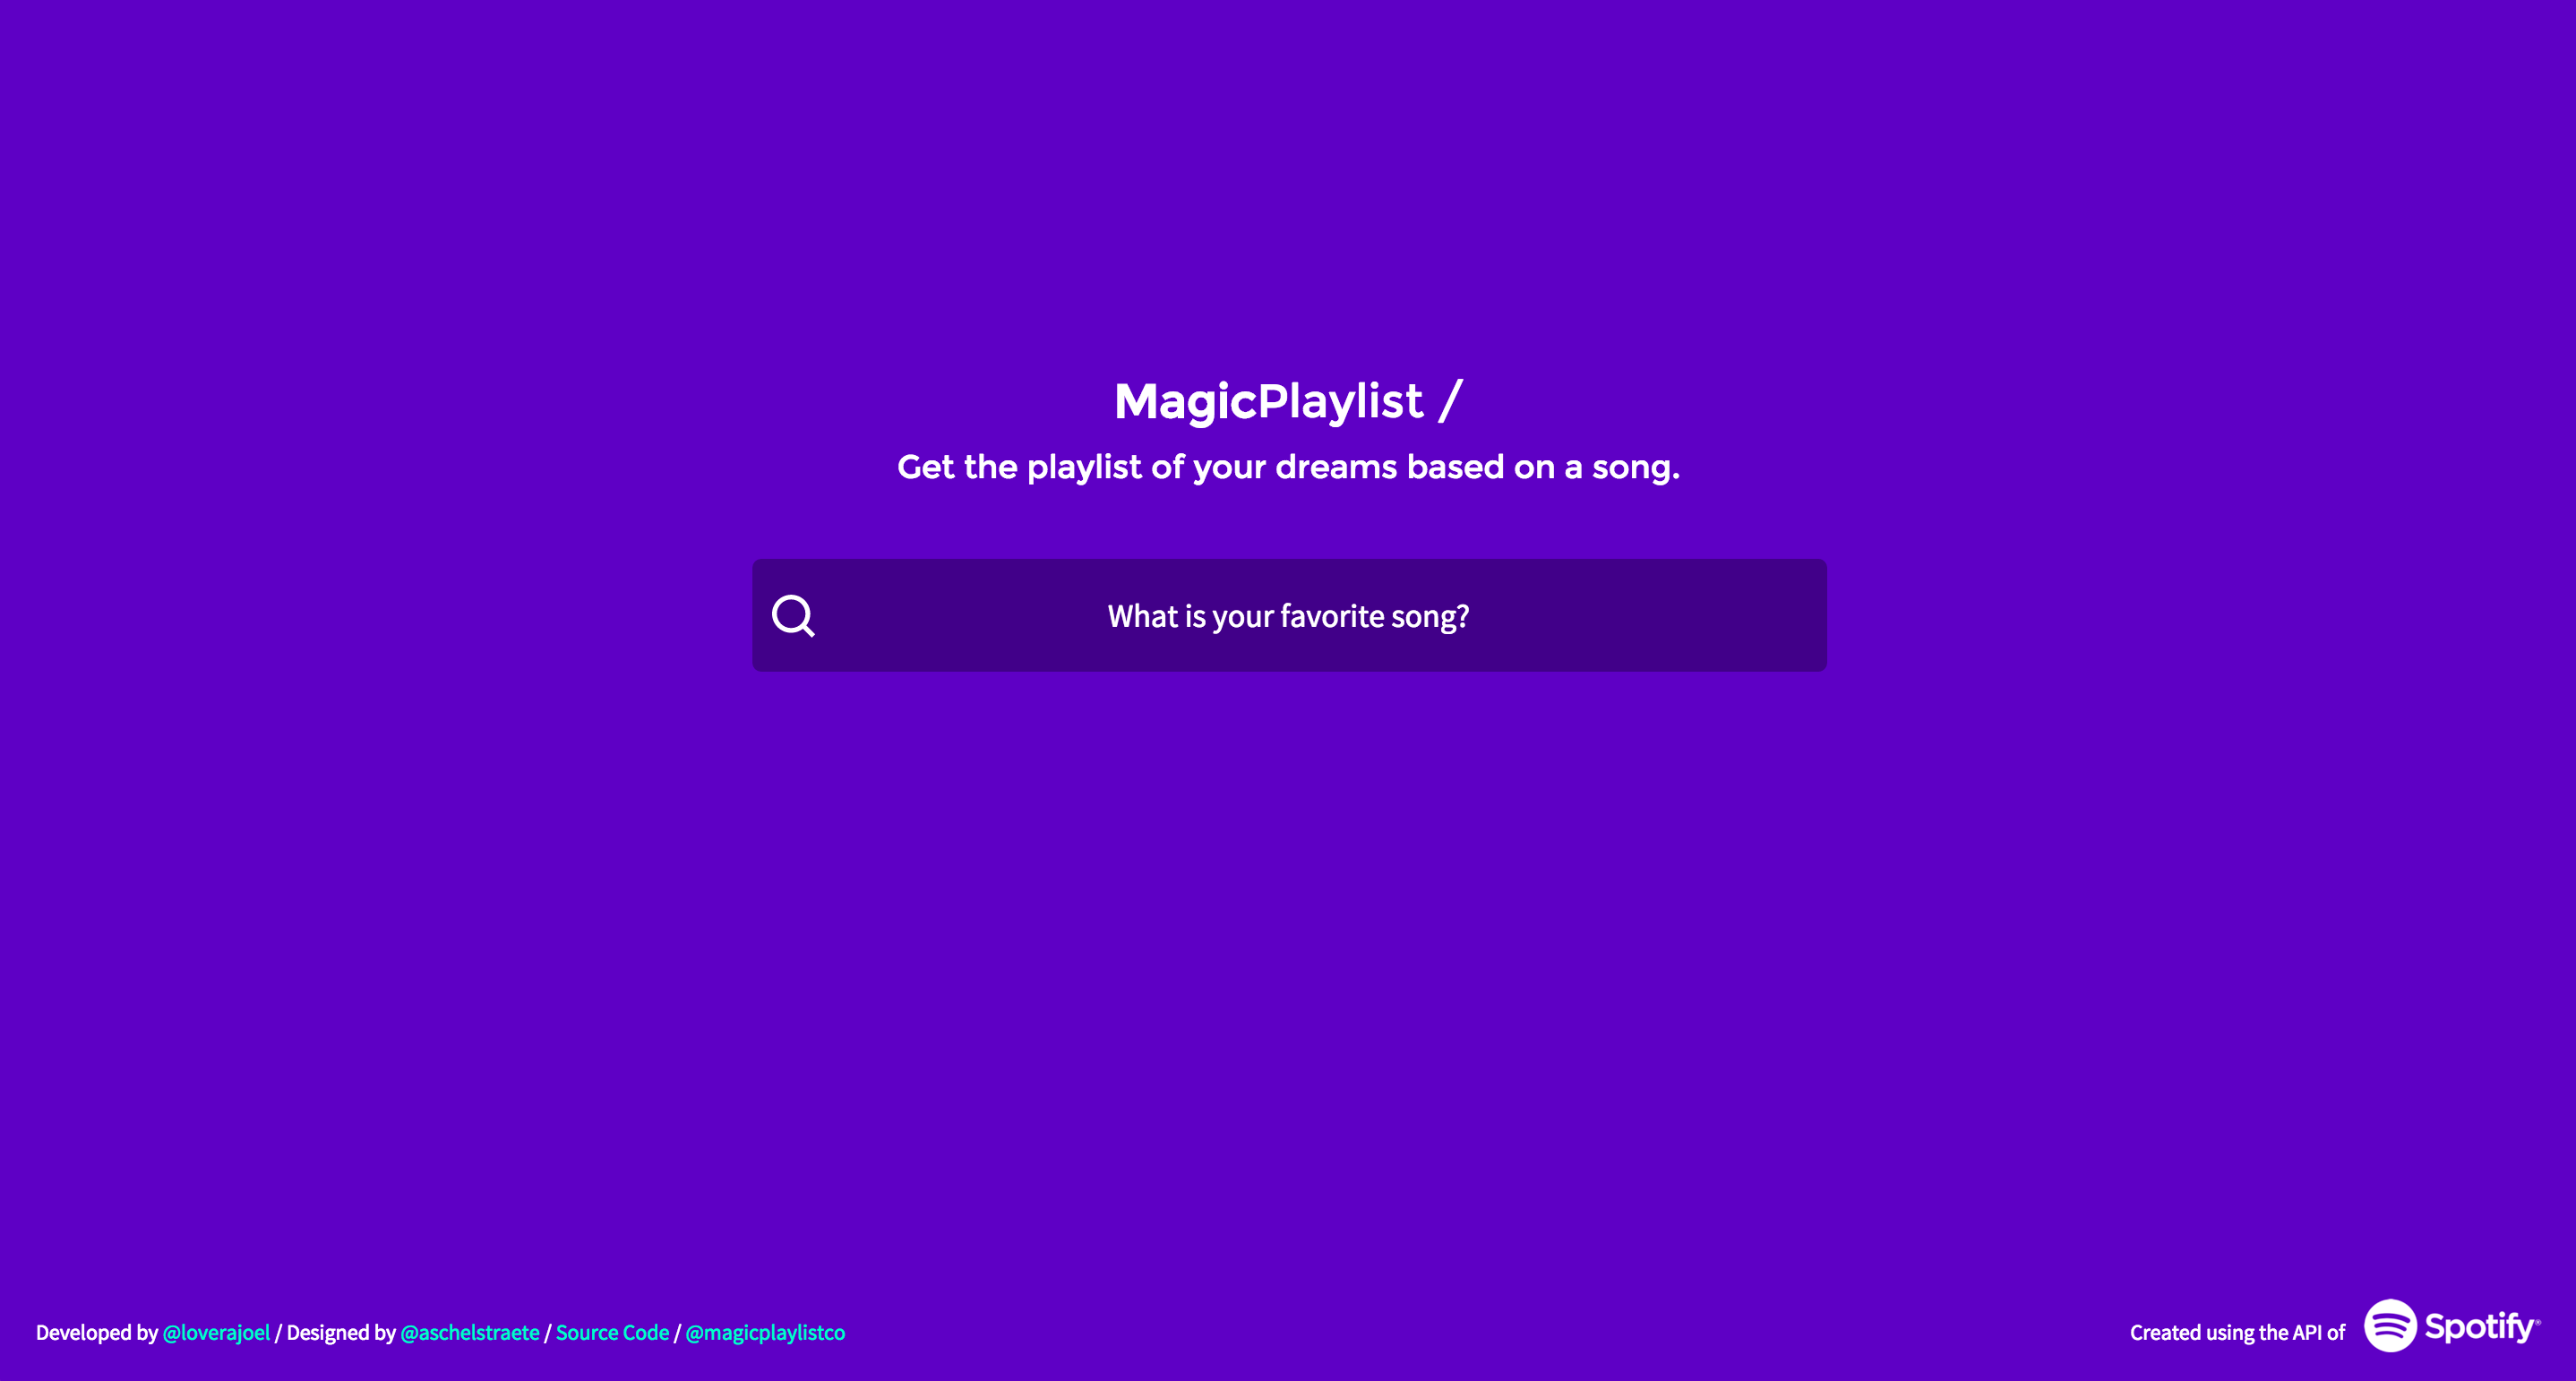This screenshot has height=1381, width=2576.
Task: Click the 'Developed by' footer text
Action: point(97,1332)
